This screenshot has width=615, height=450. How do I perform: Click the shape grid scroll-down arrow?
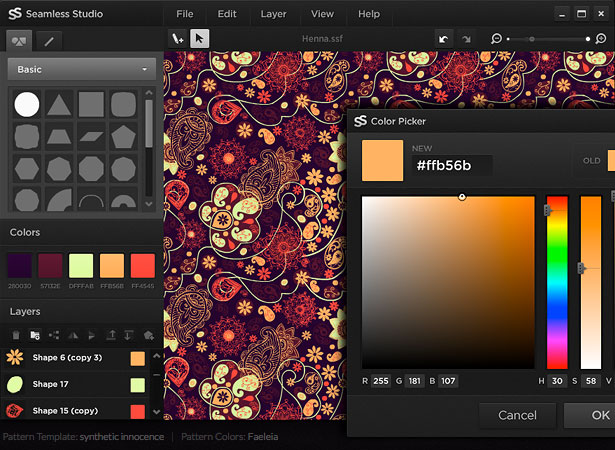tap(149, 204)
